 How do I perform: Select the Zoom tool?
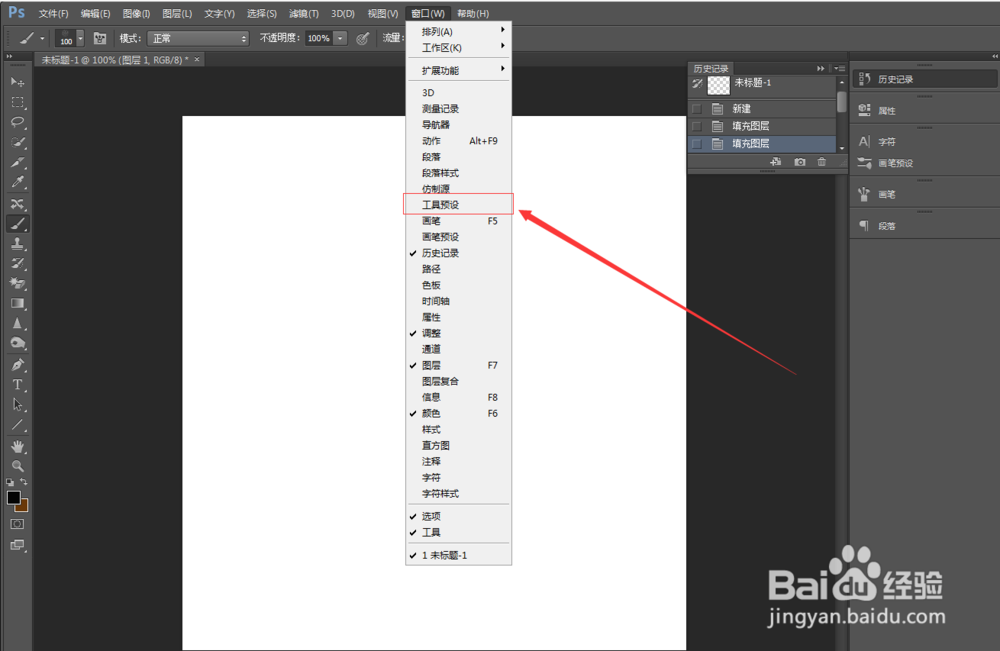17,466
